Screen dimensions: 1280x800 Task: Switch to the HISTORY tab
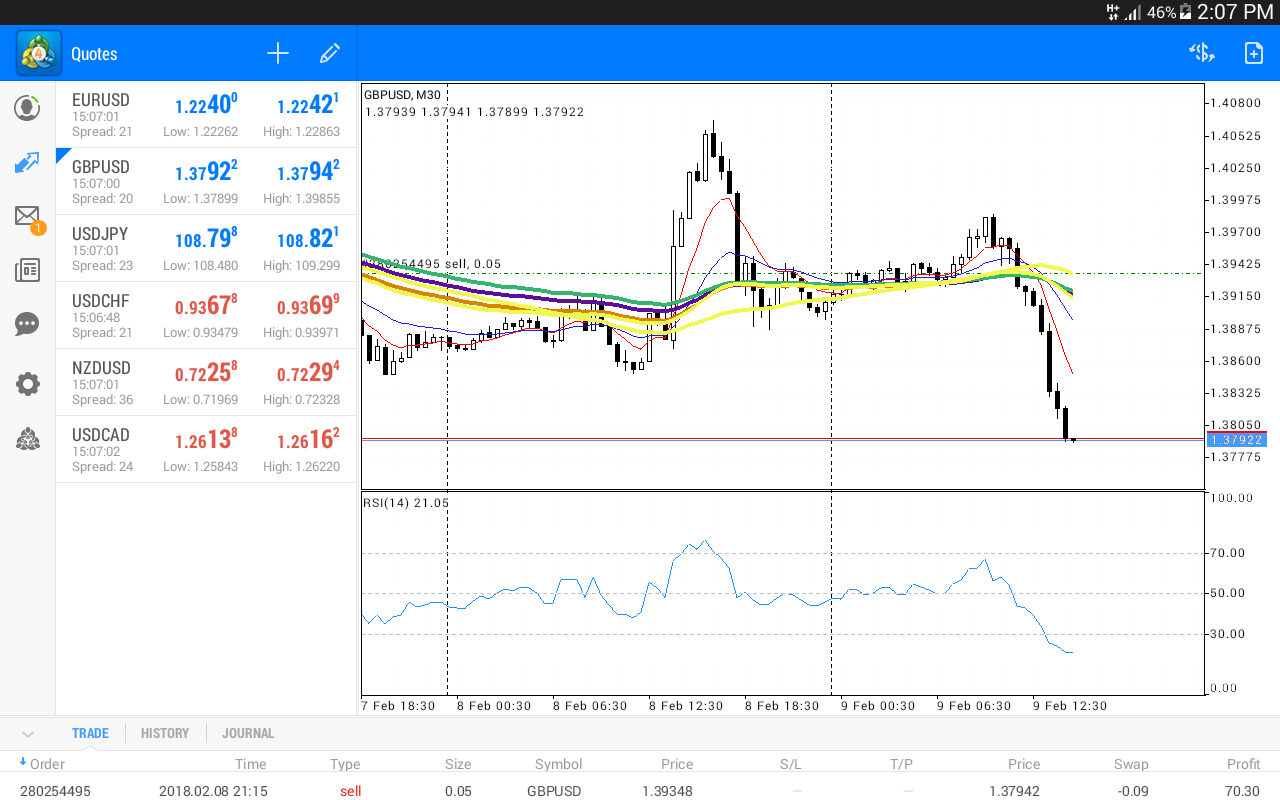click(165, 733)
